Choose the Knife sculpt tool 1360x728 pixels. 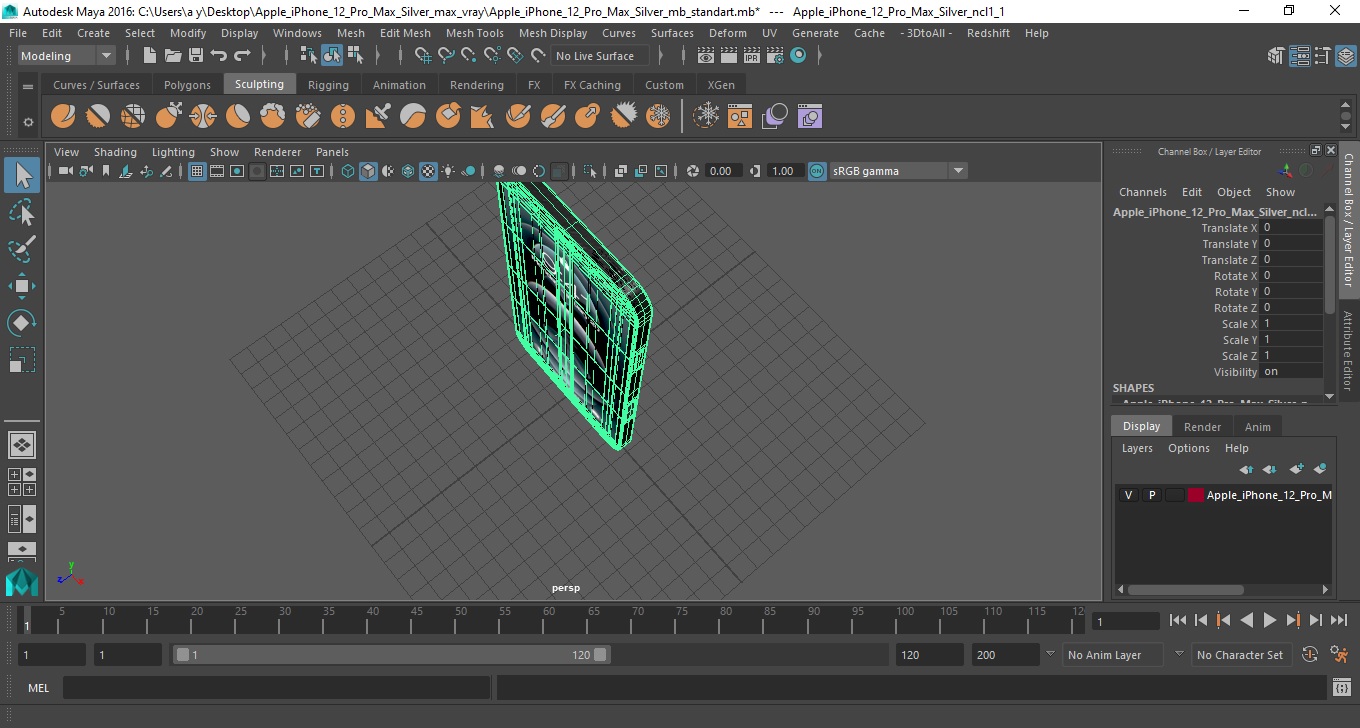518,116
